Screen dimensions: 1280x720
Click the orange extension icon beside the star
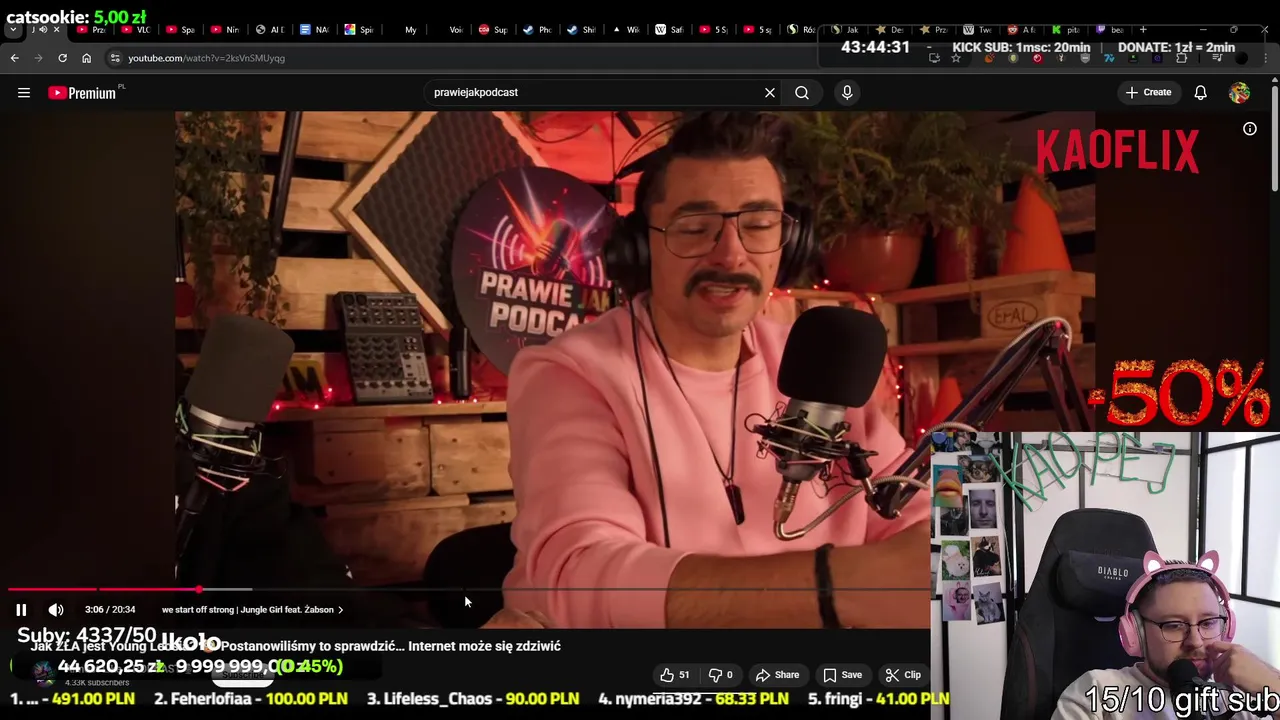click(989, 57)
